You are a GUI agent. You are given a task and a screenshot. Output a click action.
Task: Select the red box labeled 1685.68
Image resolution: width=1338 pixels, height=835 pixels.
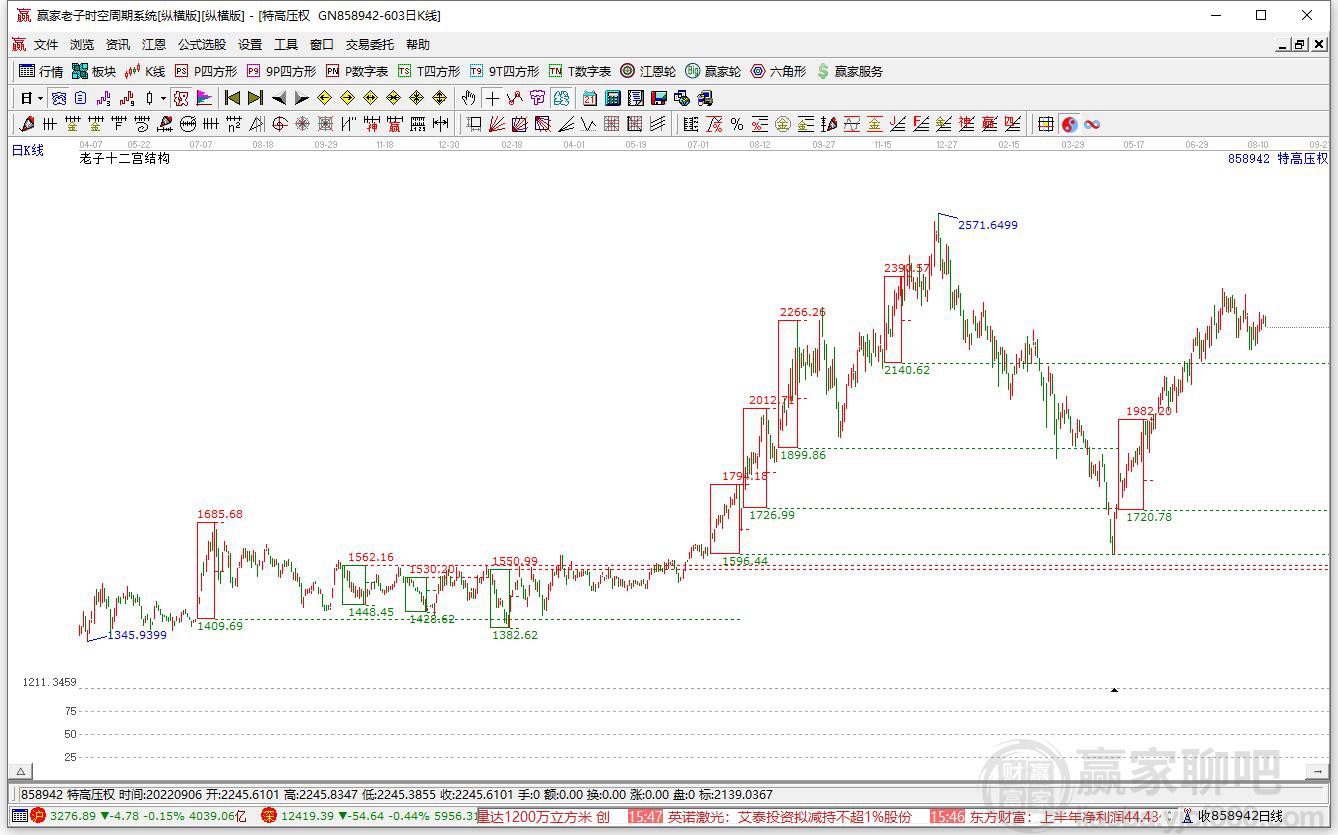click(x=206, y=570)
